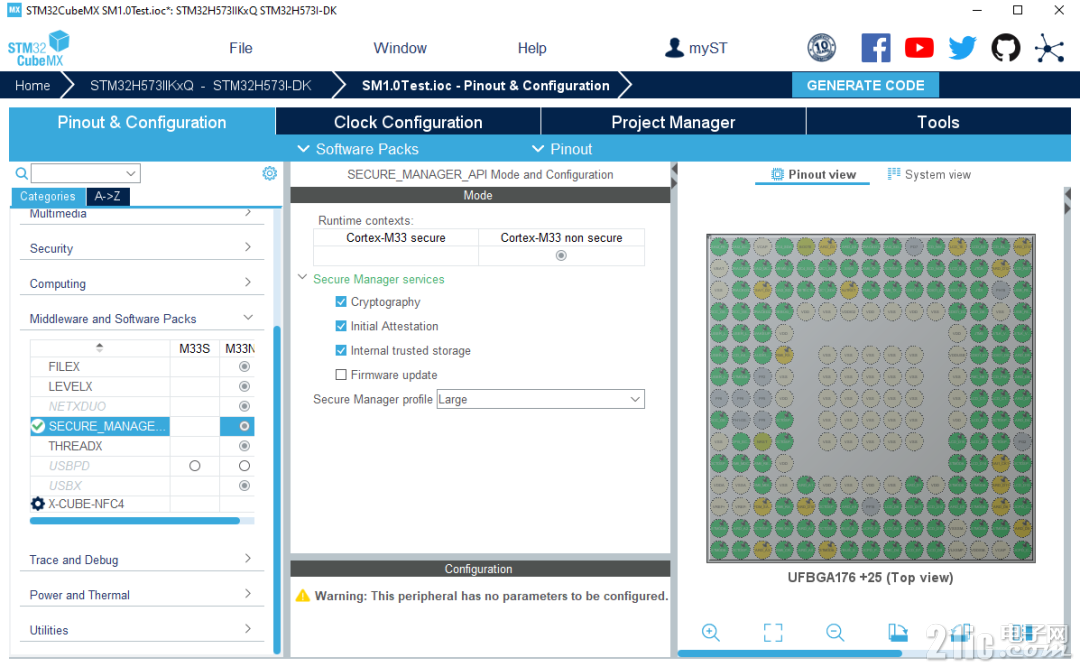Collapse the Secure Manager services section
This screenshot has width=1080, height=667.
(x=302, y=278)
